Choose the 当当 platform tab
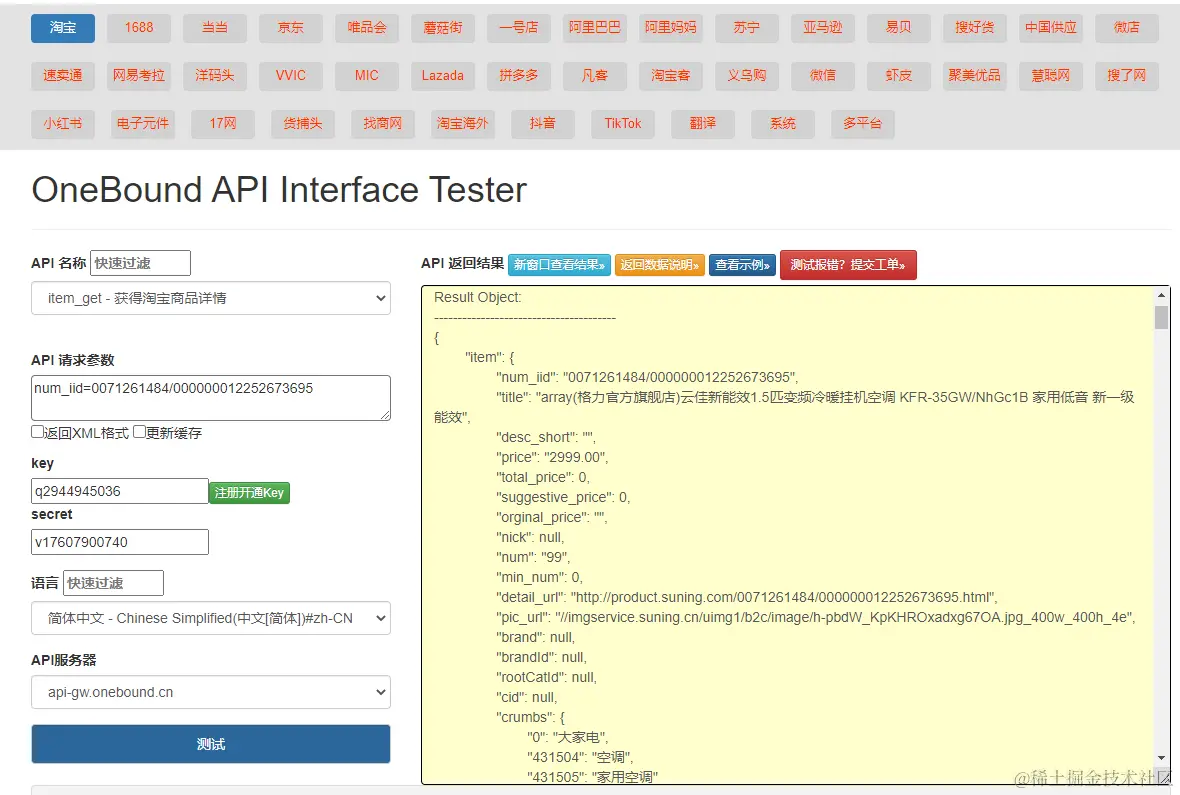This screenshot has width=1180, height=795. [214, 28]
